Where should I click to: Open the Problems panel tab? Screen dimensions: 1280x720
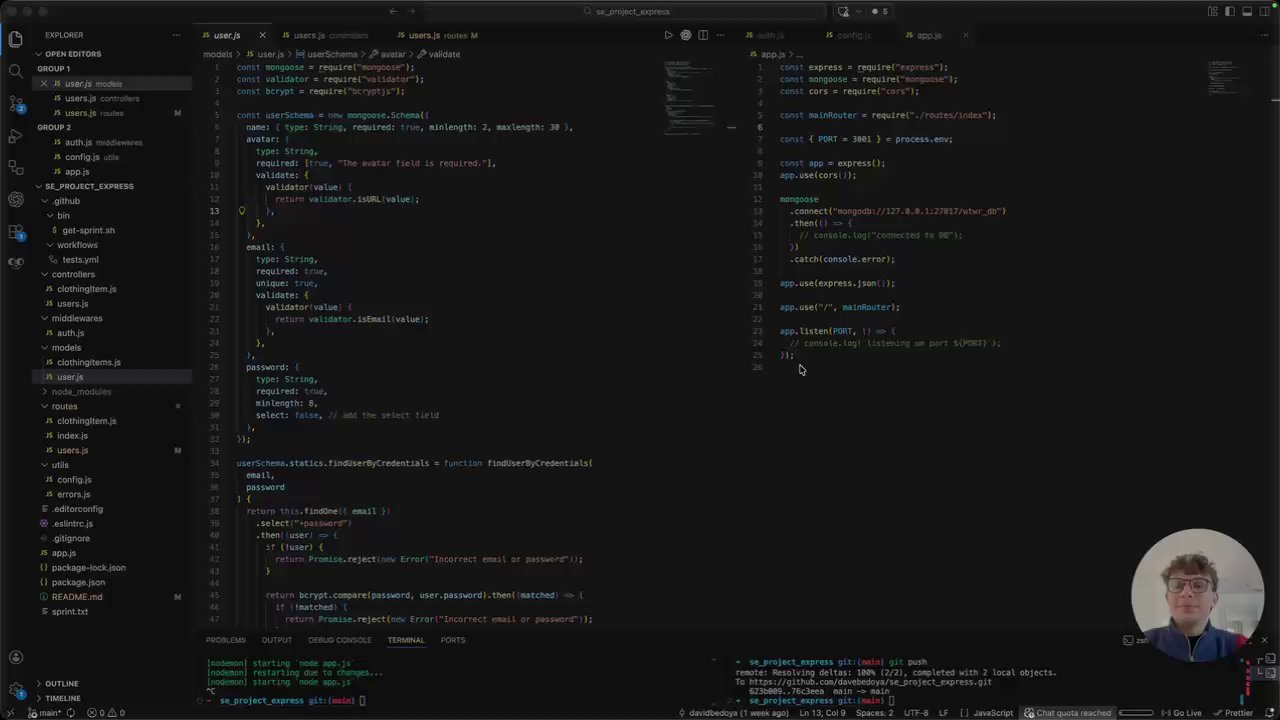[x=225, y=640]
